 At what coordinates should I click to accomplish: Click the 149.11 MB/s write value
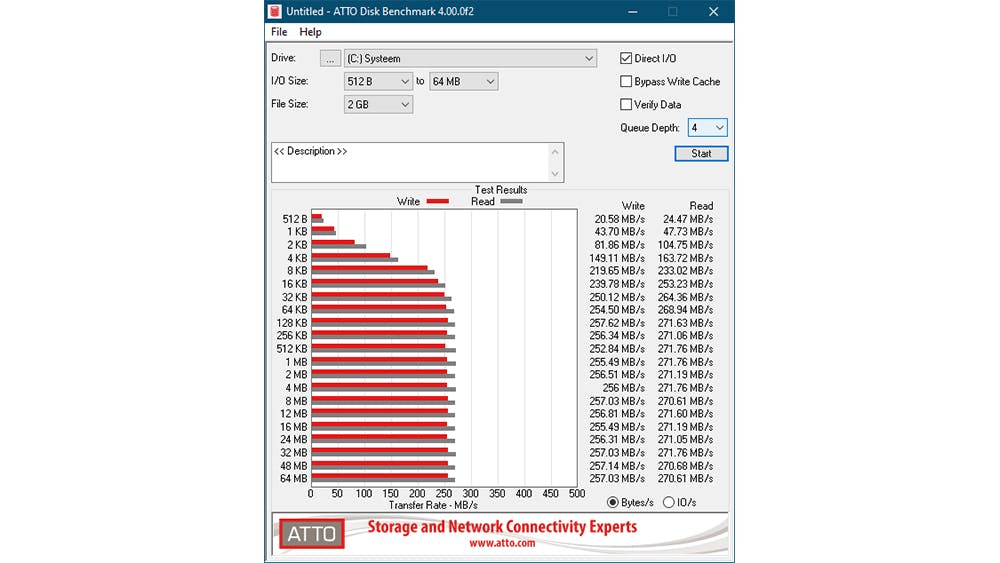point(617,258)
